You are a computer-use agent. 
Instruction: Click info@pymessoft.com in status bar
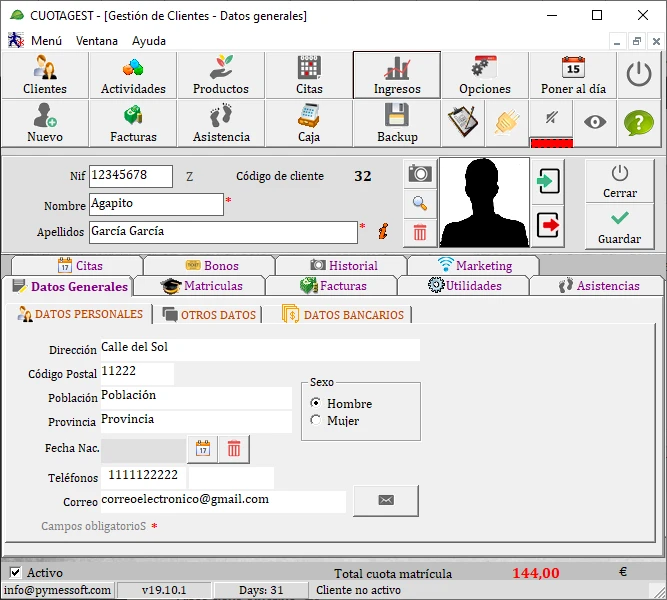click(x=57, y=590)
